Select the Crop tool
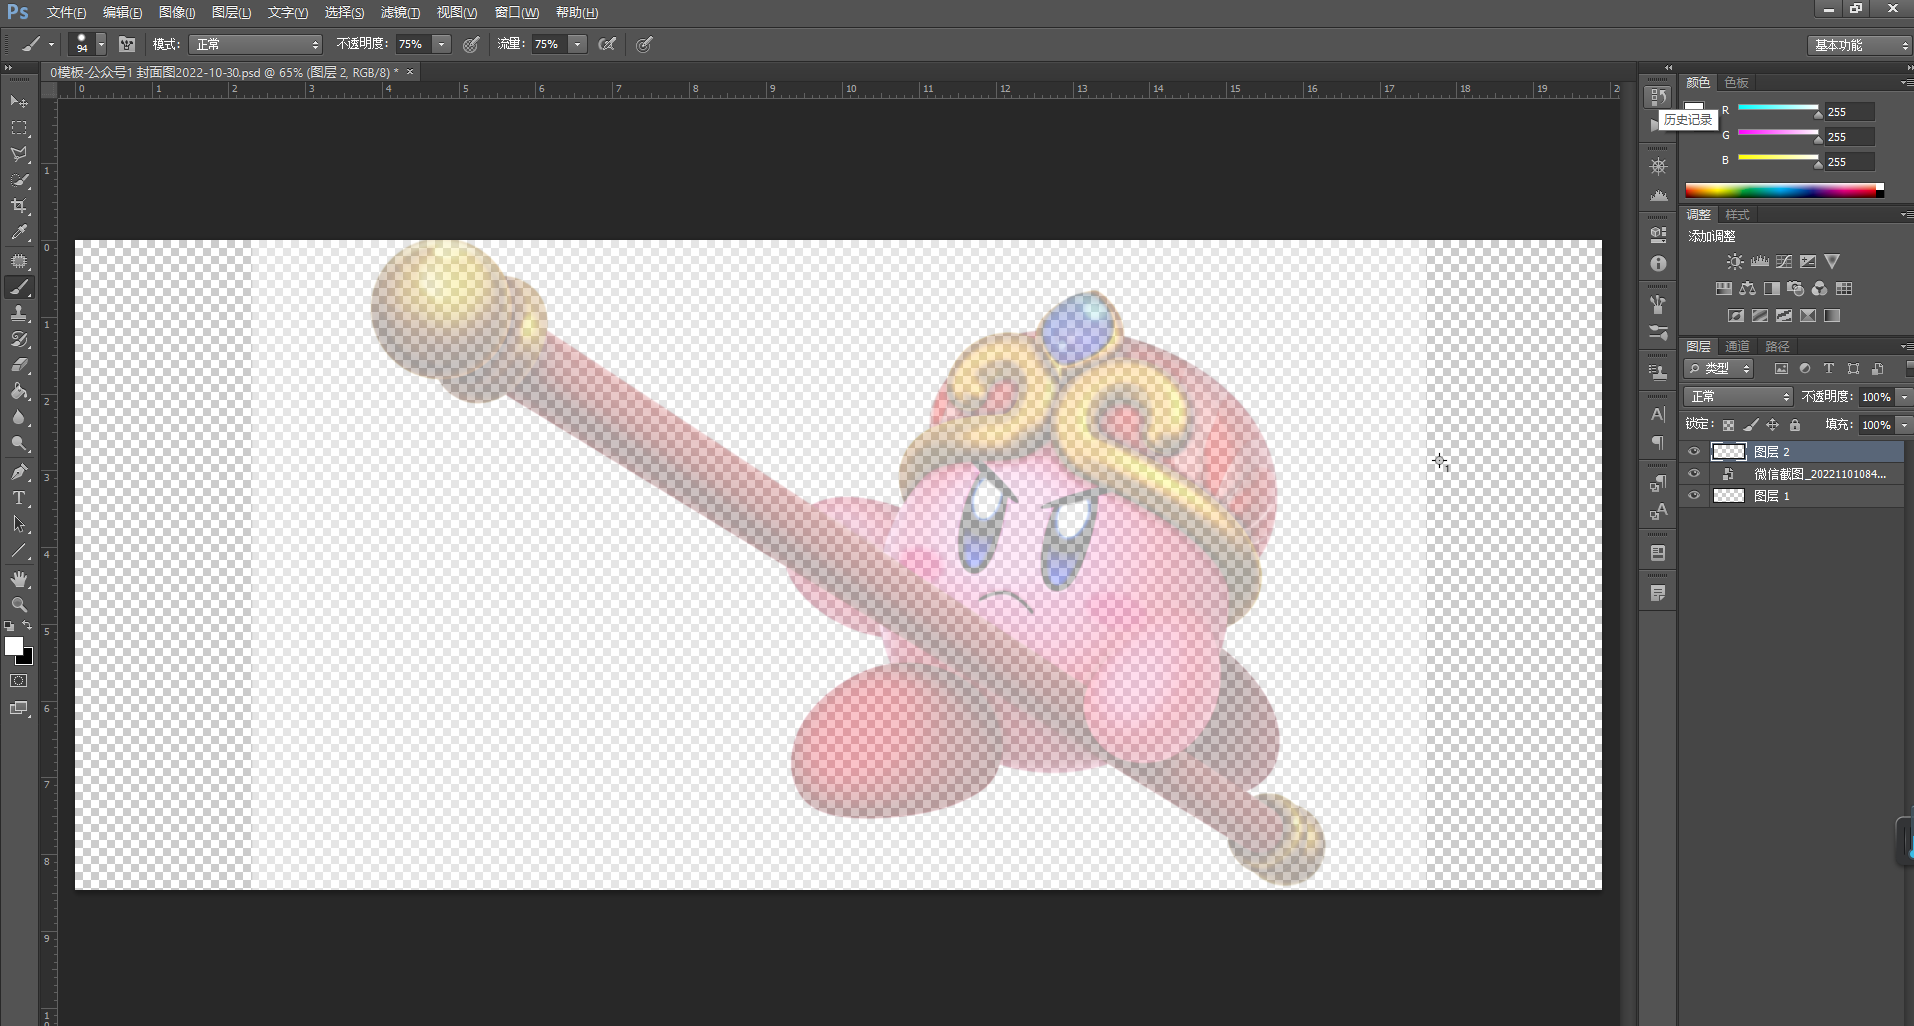Image resolution: width=1914 pixels, height=1026 pixels. [x=19, y=206]
